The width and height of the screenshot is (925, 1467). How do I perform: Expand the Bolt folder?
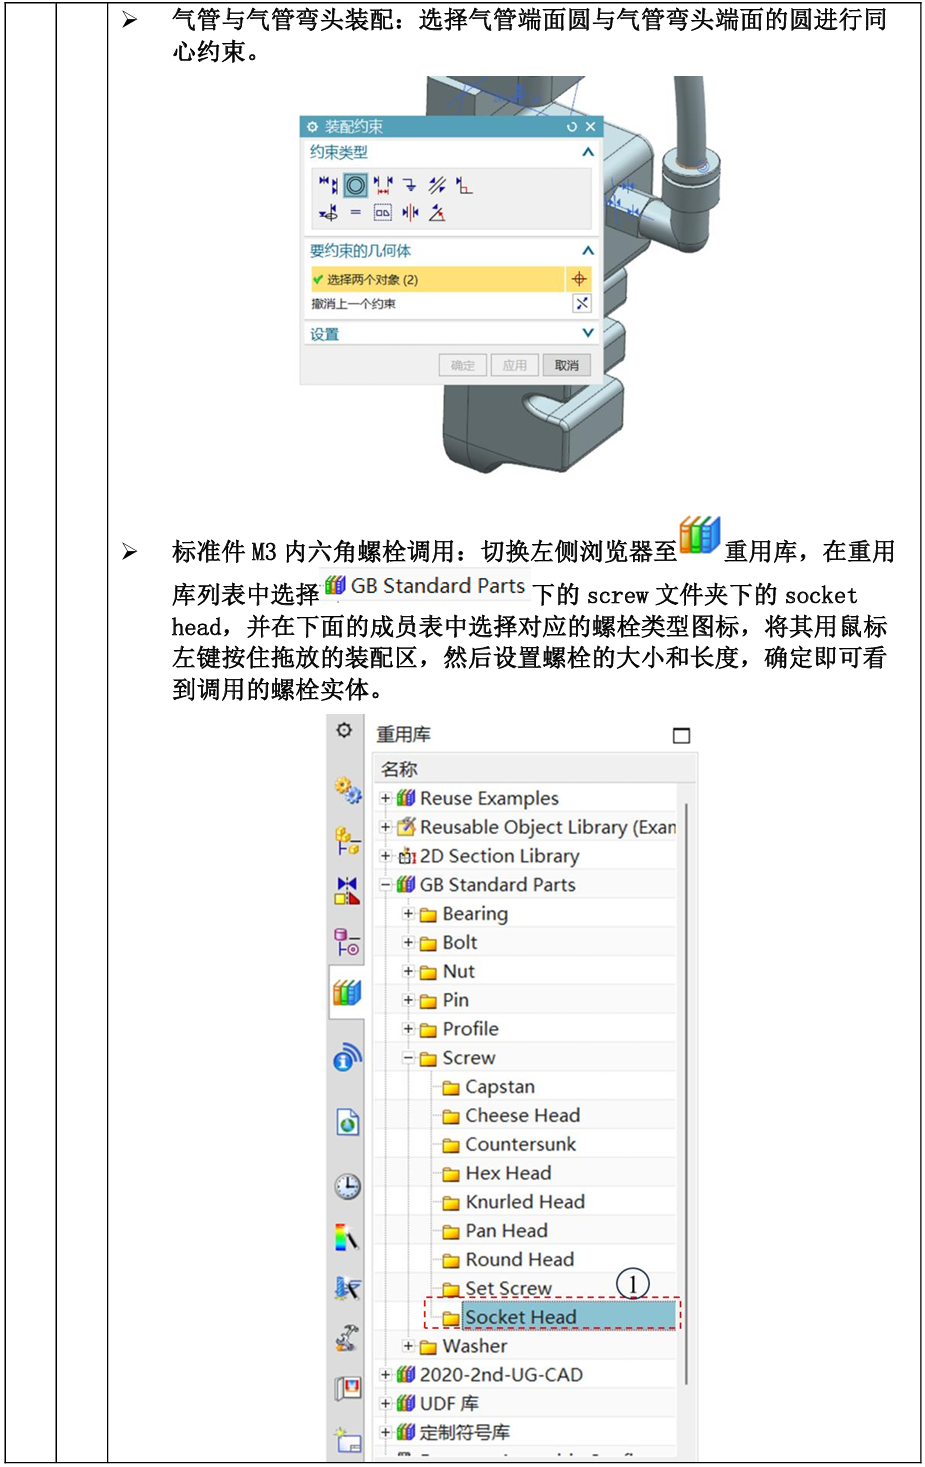[x=408, y=942]
